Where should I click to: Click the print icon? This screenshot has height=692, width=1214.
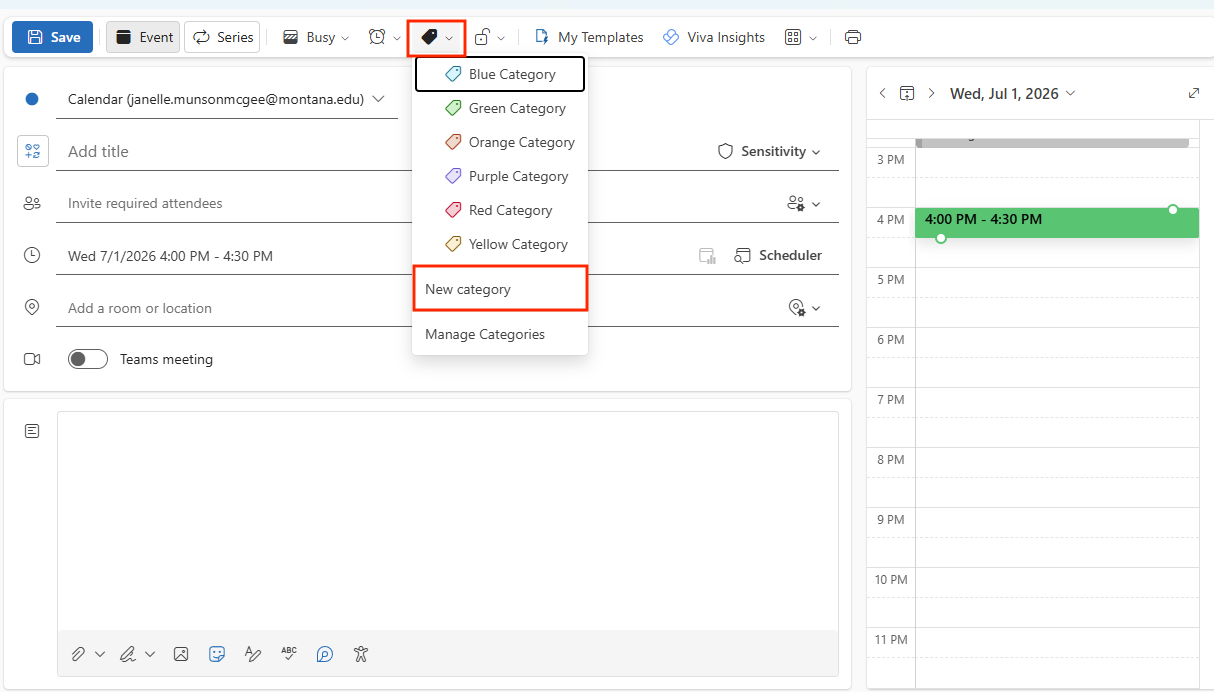tap(852, 37)
